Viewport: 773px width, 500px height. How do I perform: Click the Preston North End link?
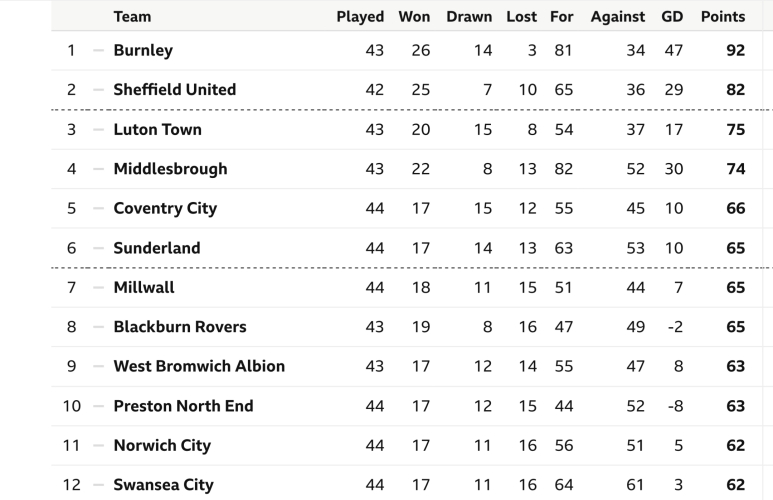click(183, 406)
